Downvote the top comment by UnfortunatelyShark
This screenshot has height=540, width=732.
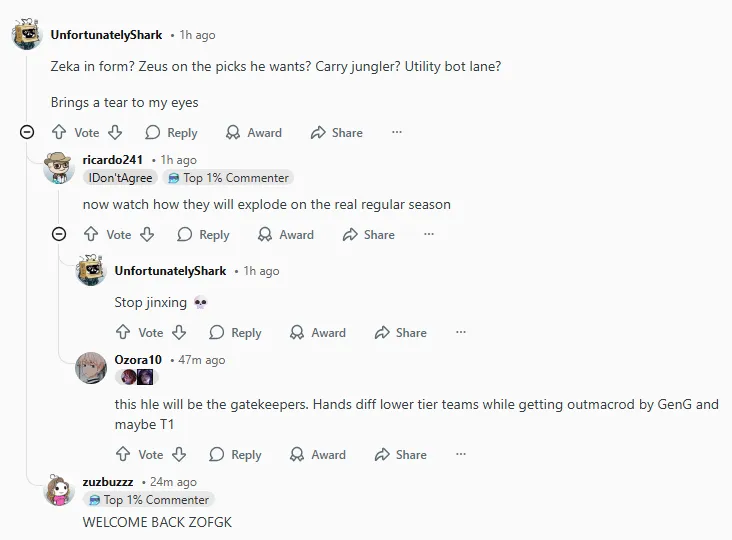coord(115,132)
